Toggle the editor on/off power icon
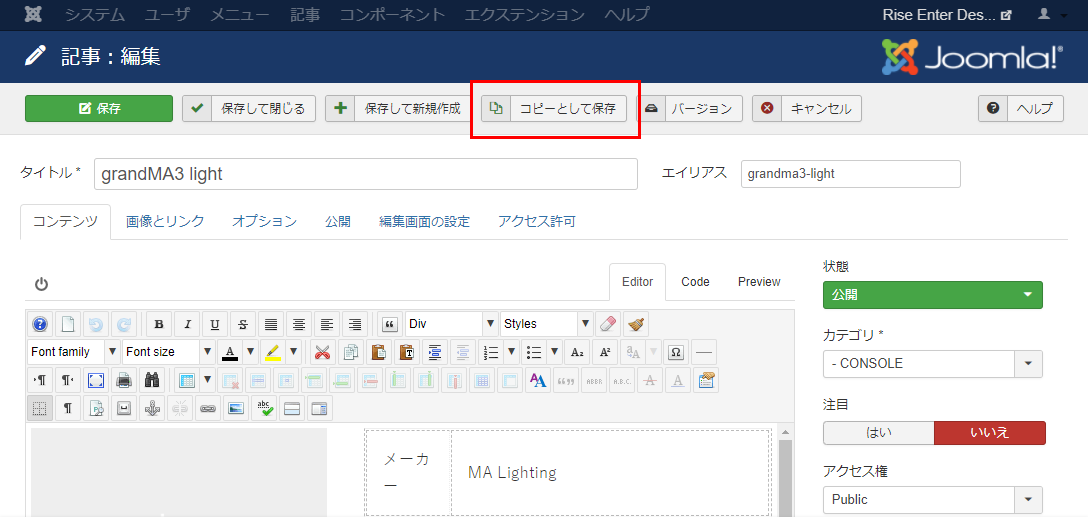1088x517 pixels. 41,283
